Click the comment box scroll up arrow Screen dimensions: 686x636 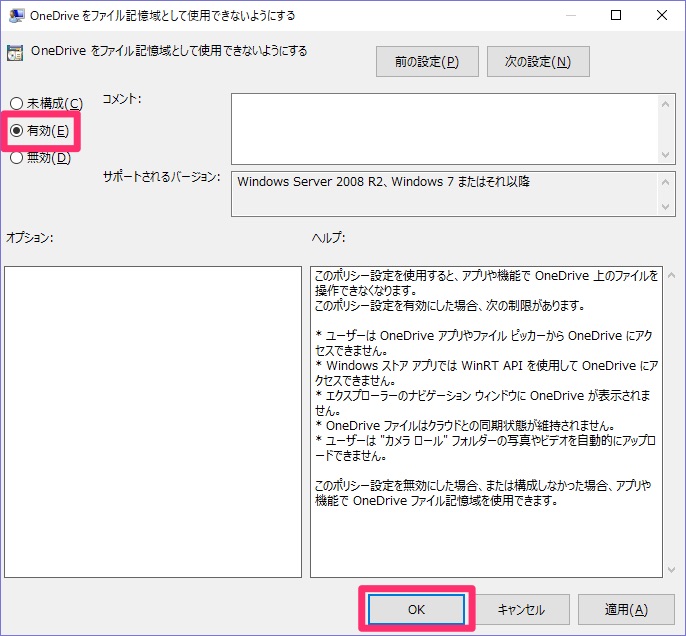[x=665, y=104]
